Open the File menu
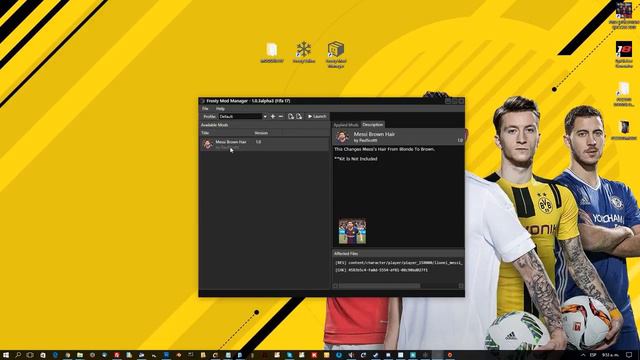Screen dimensions: 640x360 coord(205,109)
